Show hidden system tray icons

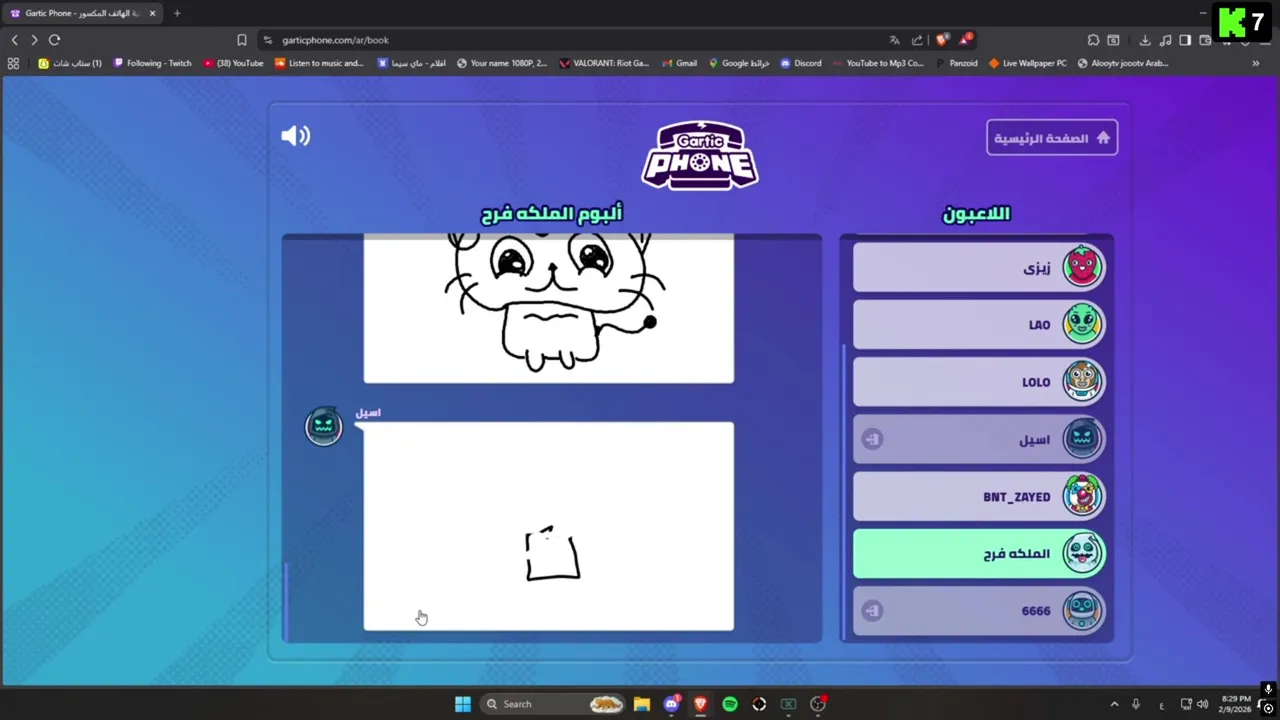pos(1114,704)
